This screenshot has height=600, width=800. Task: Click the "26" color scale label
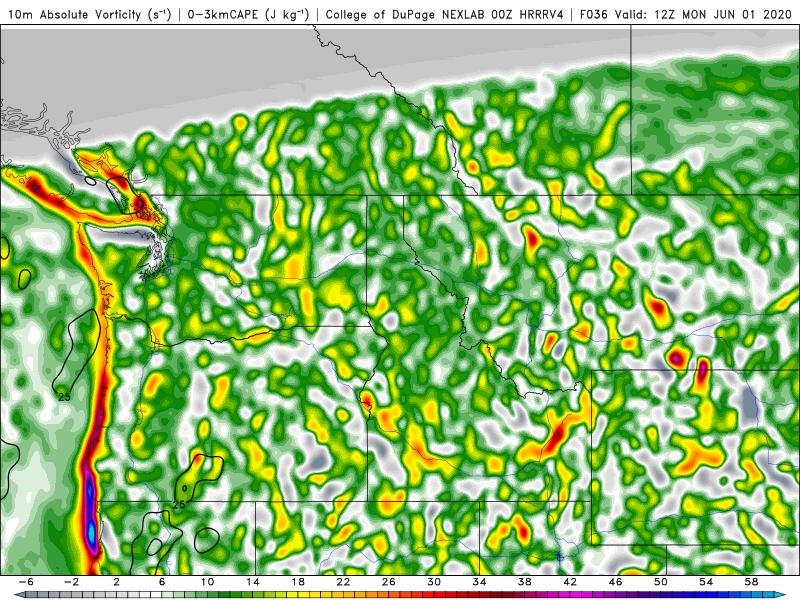coord(389,582)
